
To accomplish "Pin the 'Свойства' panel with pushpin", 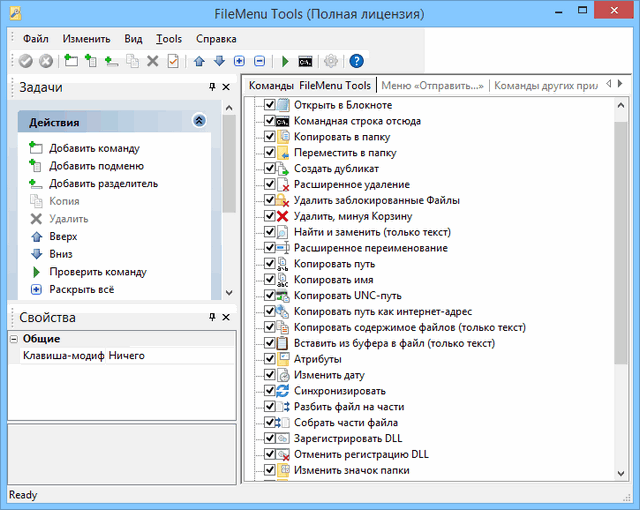I will [x=211, y=317].
